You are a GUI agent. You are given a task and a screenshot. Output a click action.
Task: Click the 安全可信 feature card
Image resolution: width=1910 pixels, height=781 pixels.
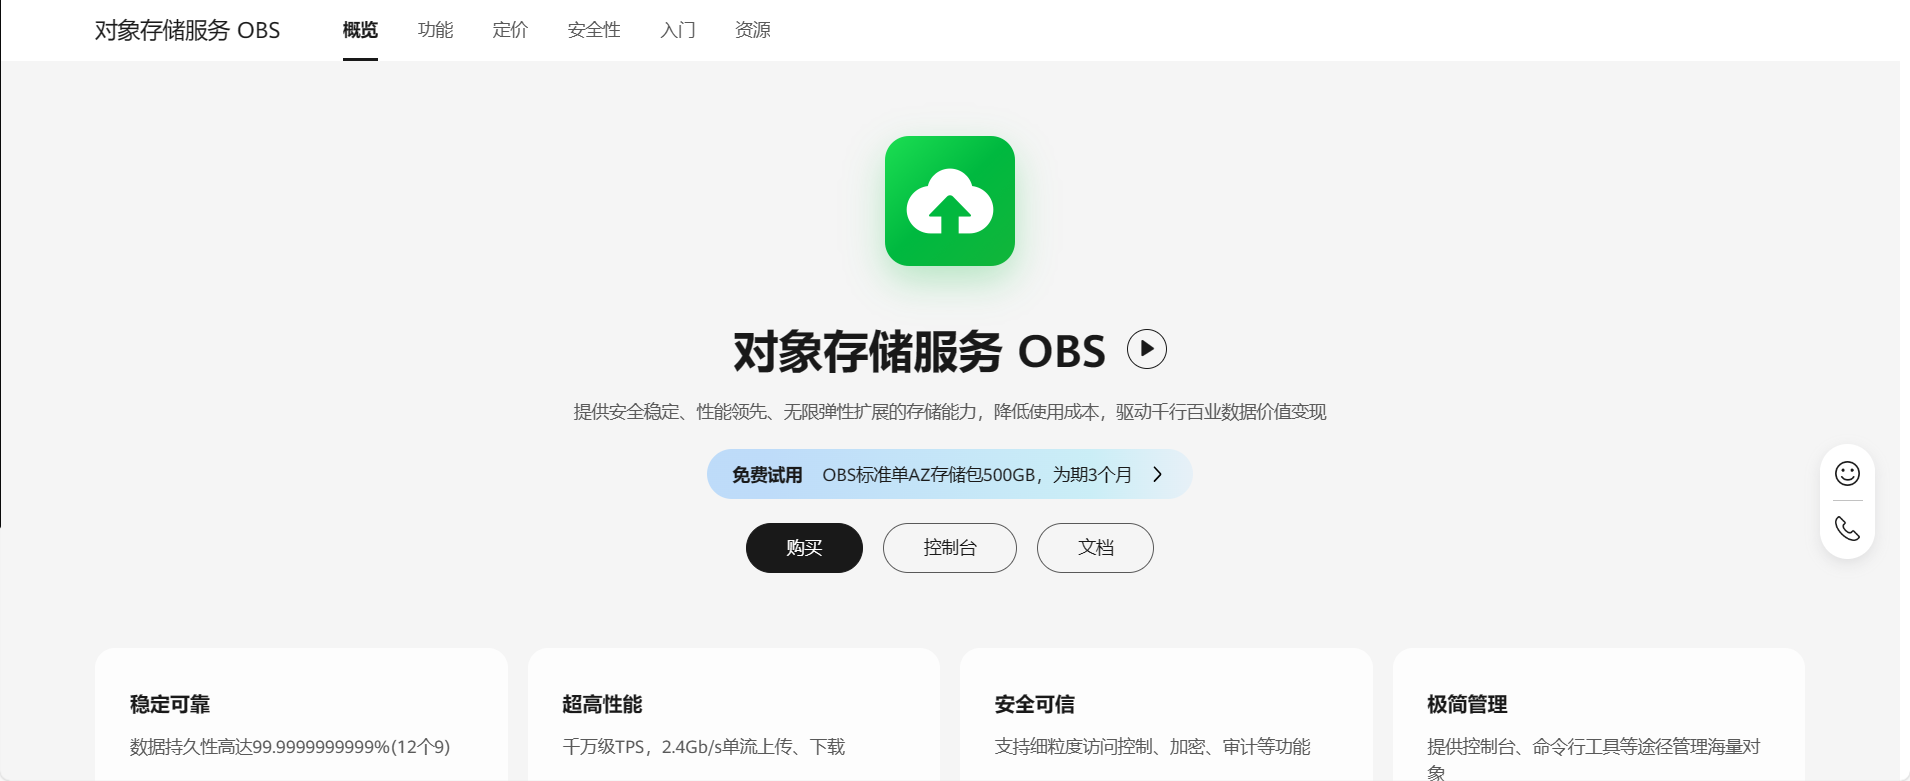1166,714
